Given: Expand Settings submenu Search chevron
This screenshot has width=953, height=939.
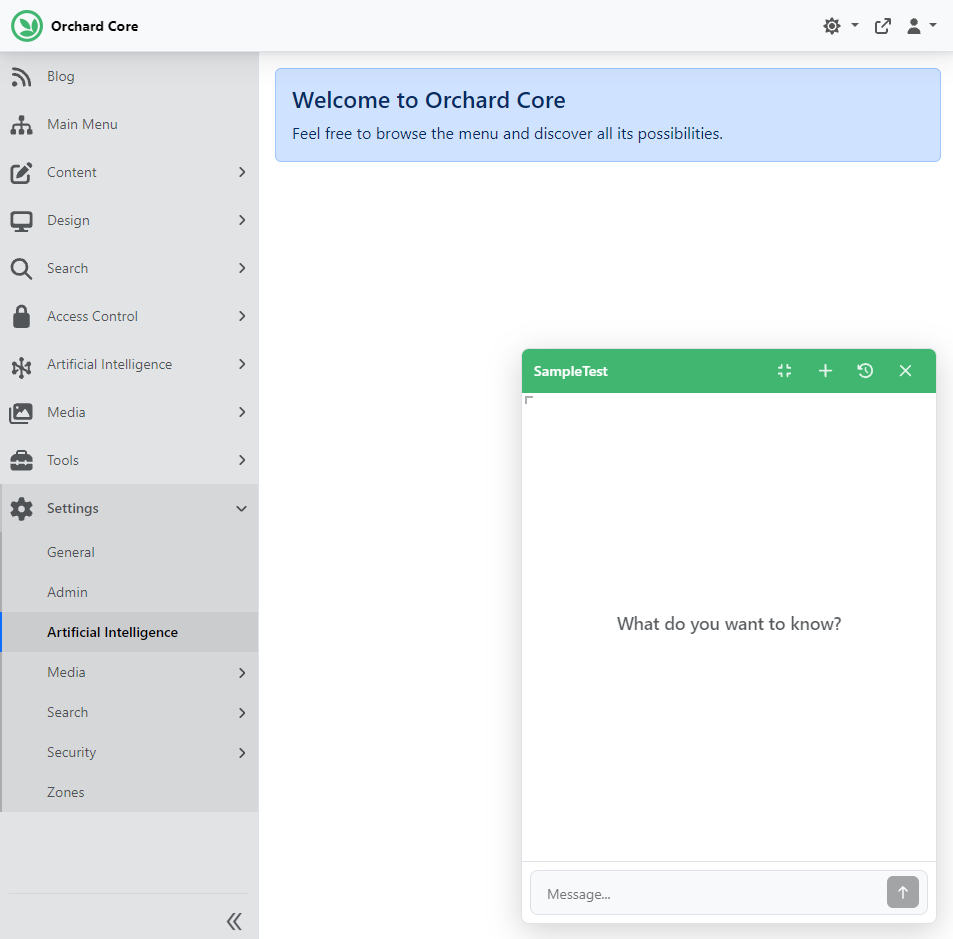Looking at the screenshot, I should (242, 713).
